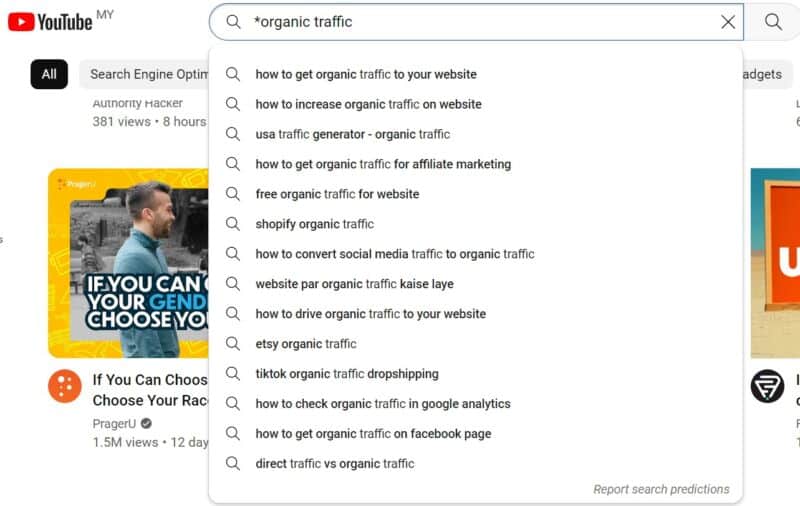Clear the search box with the X icon
Viewport: 800px width, 506px height.
click(x=728, y=22)
